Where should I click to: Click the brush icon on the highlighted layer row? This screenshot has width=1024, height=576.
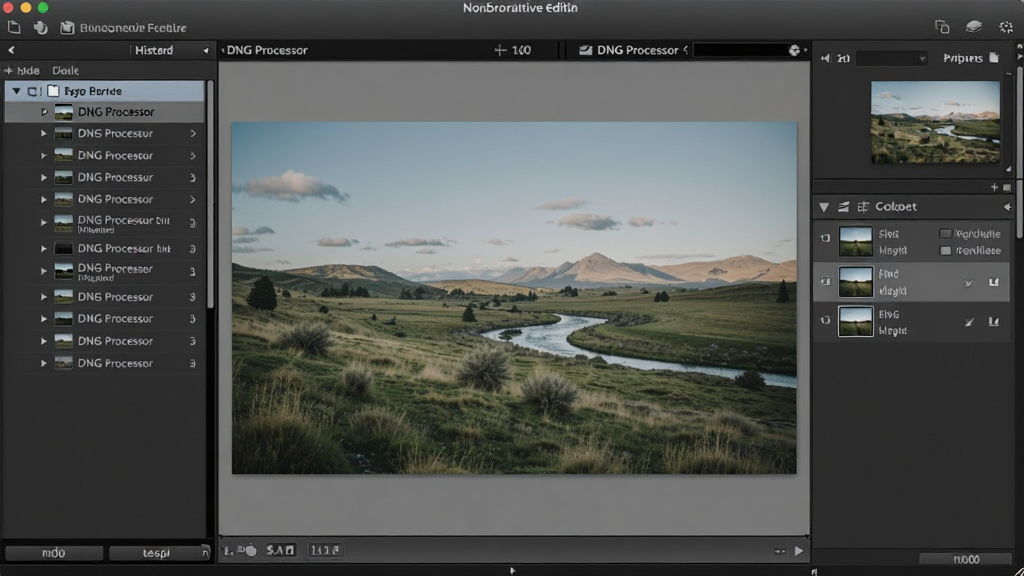[969, 283]
